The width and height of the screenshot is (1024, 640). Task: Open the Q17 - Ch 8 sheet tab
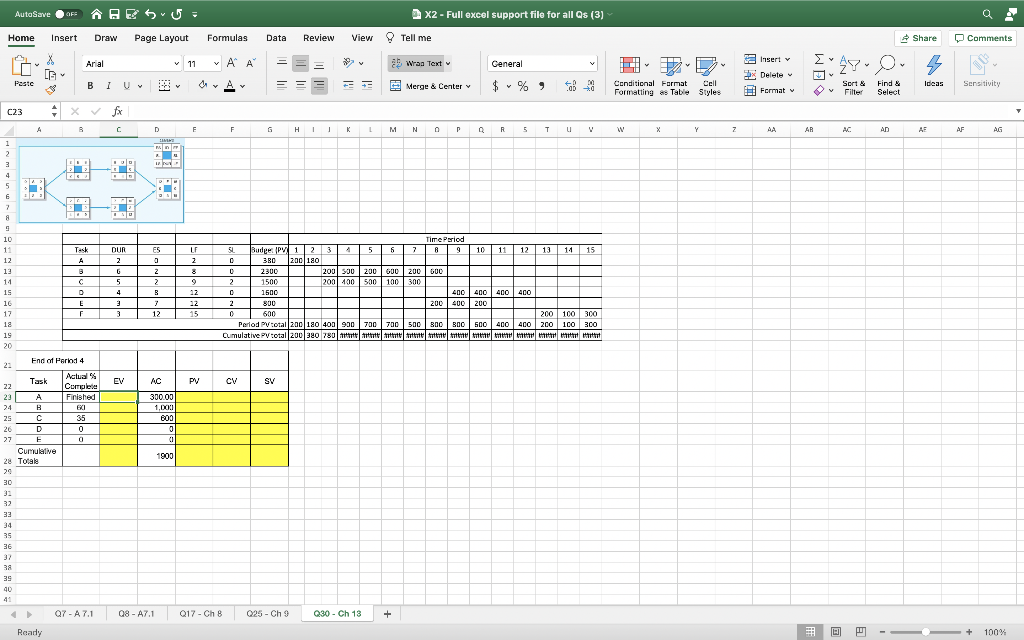point(200,613)
